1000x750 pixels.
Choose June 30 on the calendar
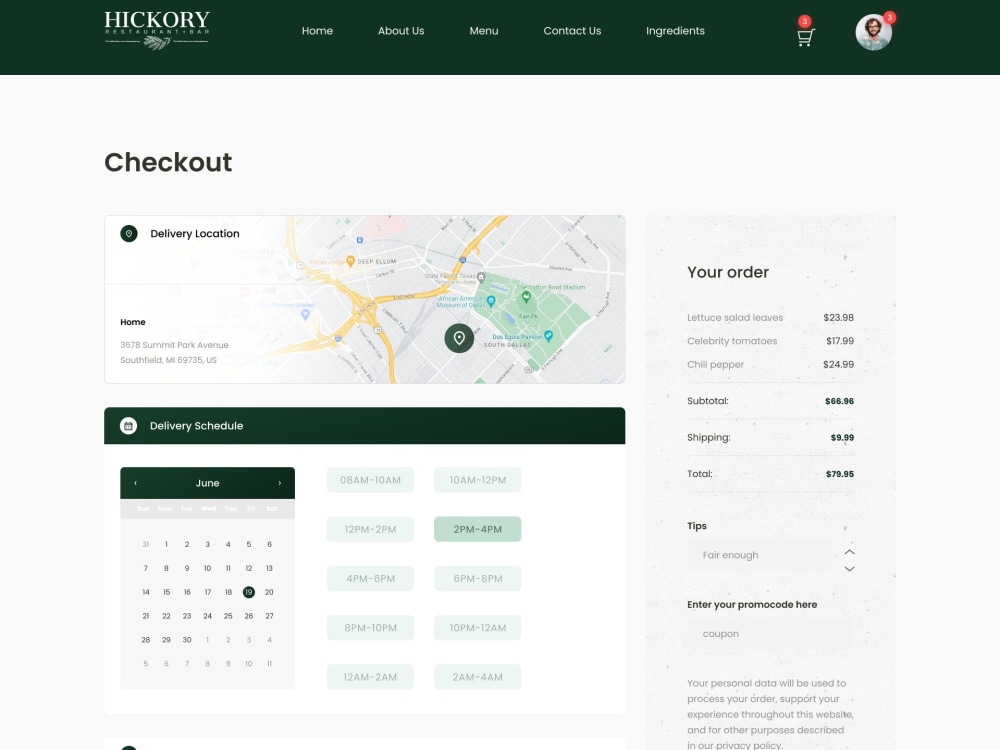click(187, 640)
